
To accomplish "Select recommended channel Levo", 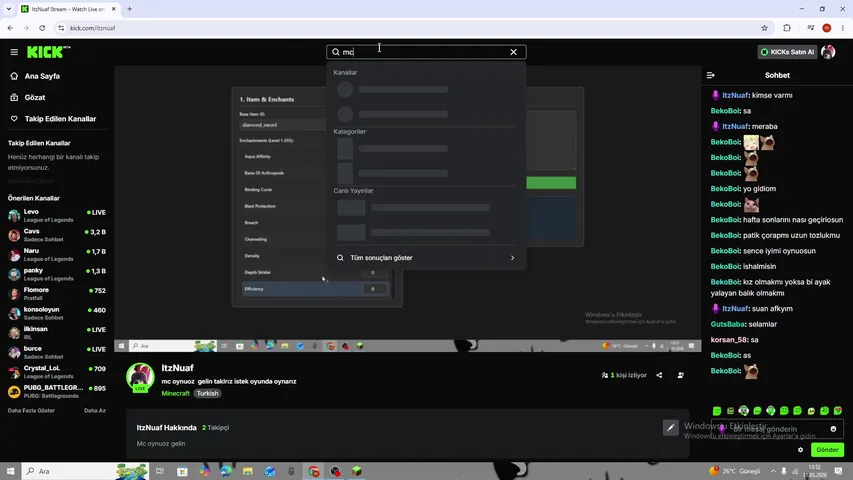I will (x=57, y=216).
